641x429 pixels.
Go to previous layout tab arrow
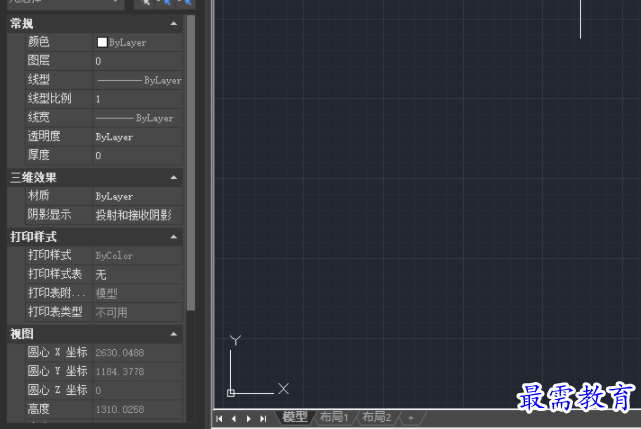click(x=234, y=418)
